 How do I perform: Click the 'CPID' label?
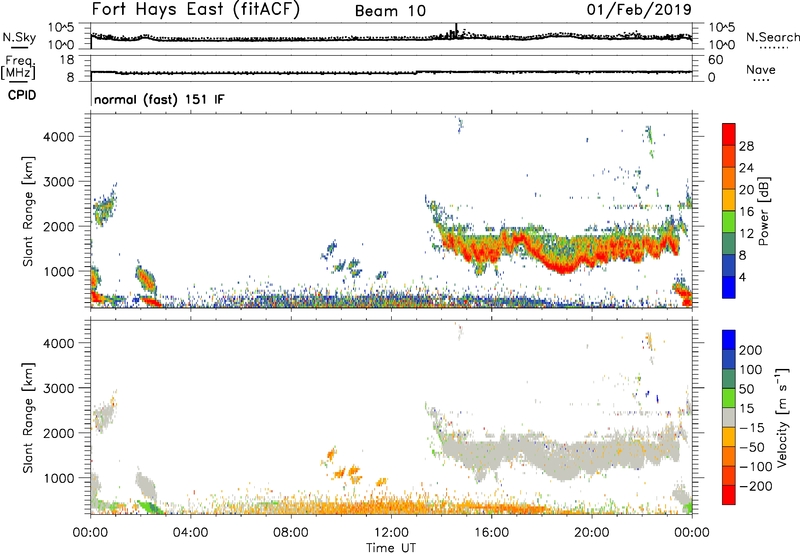22,95
